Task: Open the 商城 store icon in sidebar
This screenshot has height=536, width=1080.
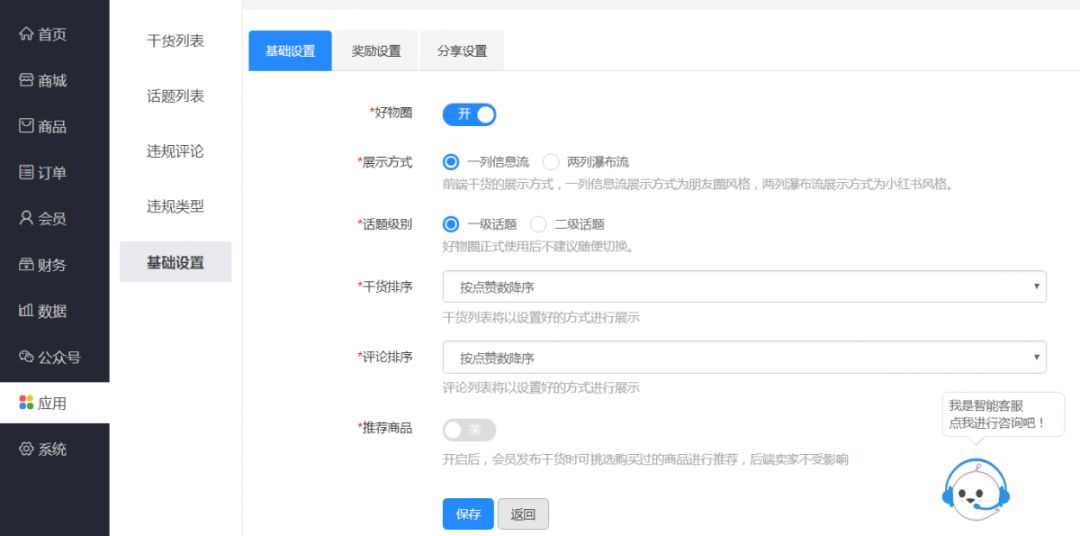Action: (x=26, y=81)
